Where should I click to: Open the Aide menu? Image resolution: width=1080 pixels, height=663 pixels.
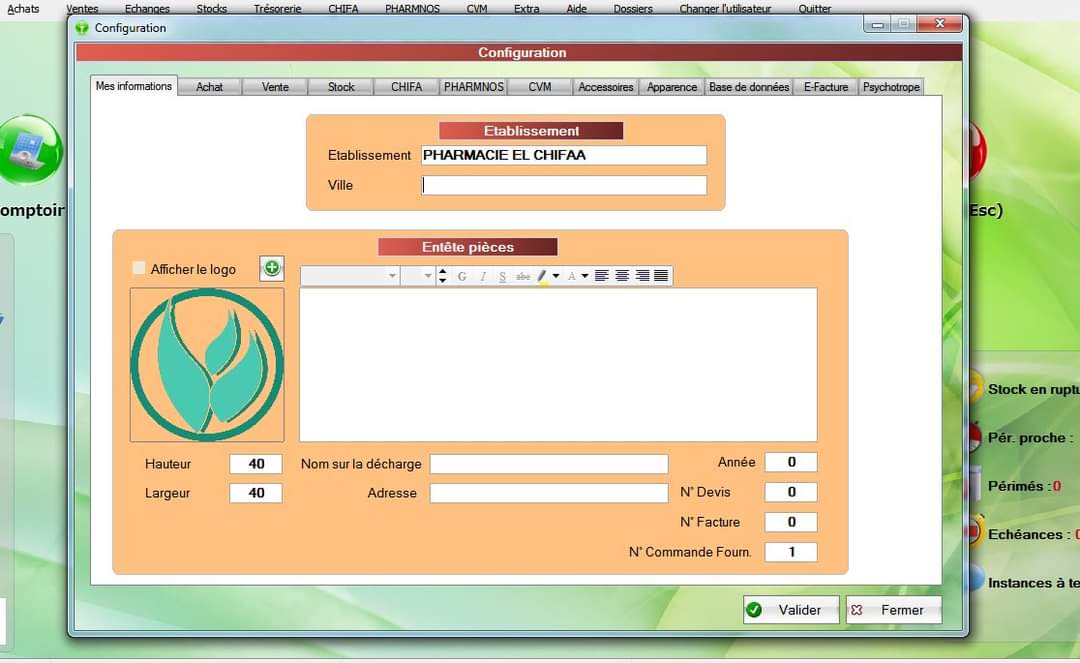577,9
